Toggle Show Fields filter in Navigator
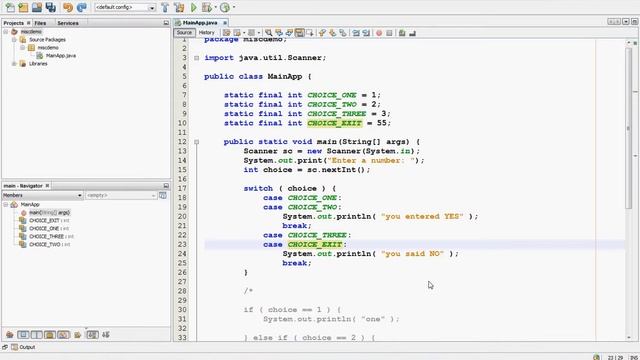The height and width of the screenshot is (360, 640). point(23,335)
